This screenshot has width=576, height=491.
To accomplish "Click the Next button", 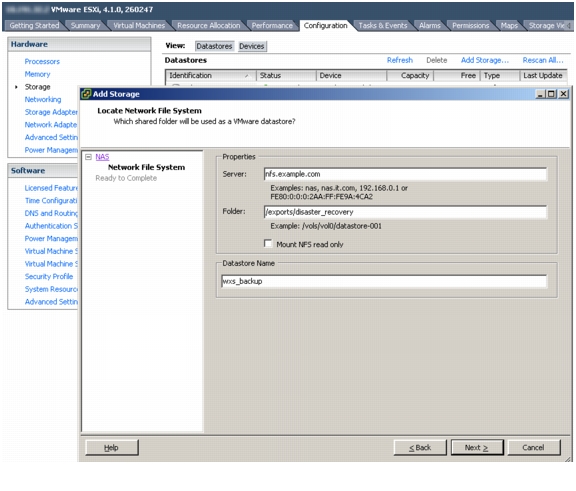I will [477, 448].
